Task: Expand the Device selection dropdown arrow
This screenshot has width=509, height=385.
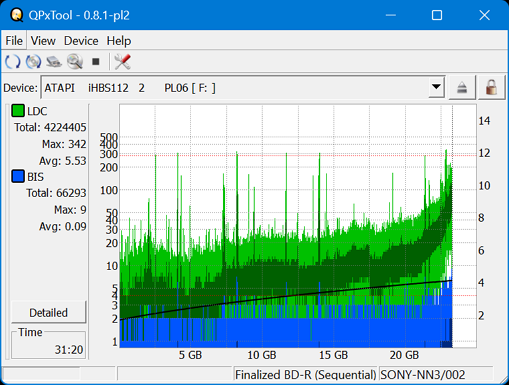Action: [436, 87]
